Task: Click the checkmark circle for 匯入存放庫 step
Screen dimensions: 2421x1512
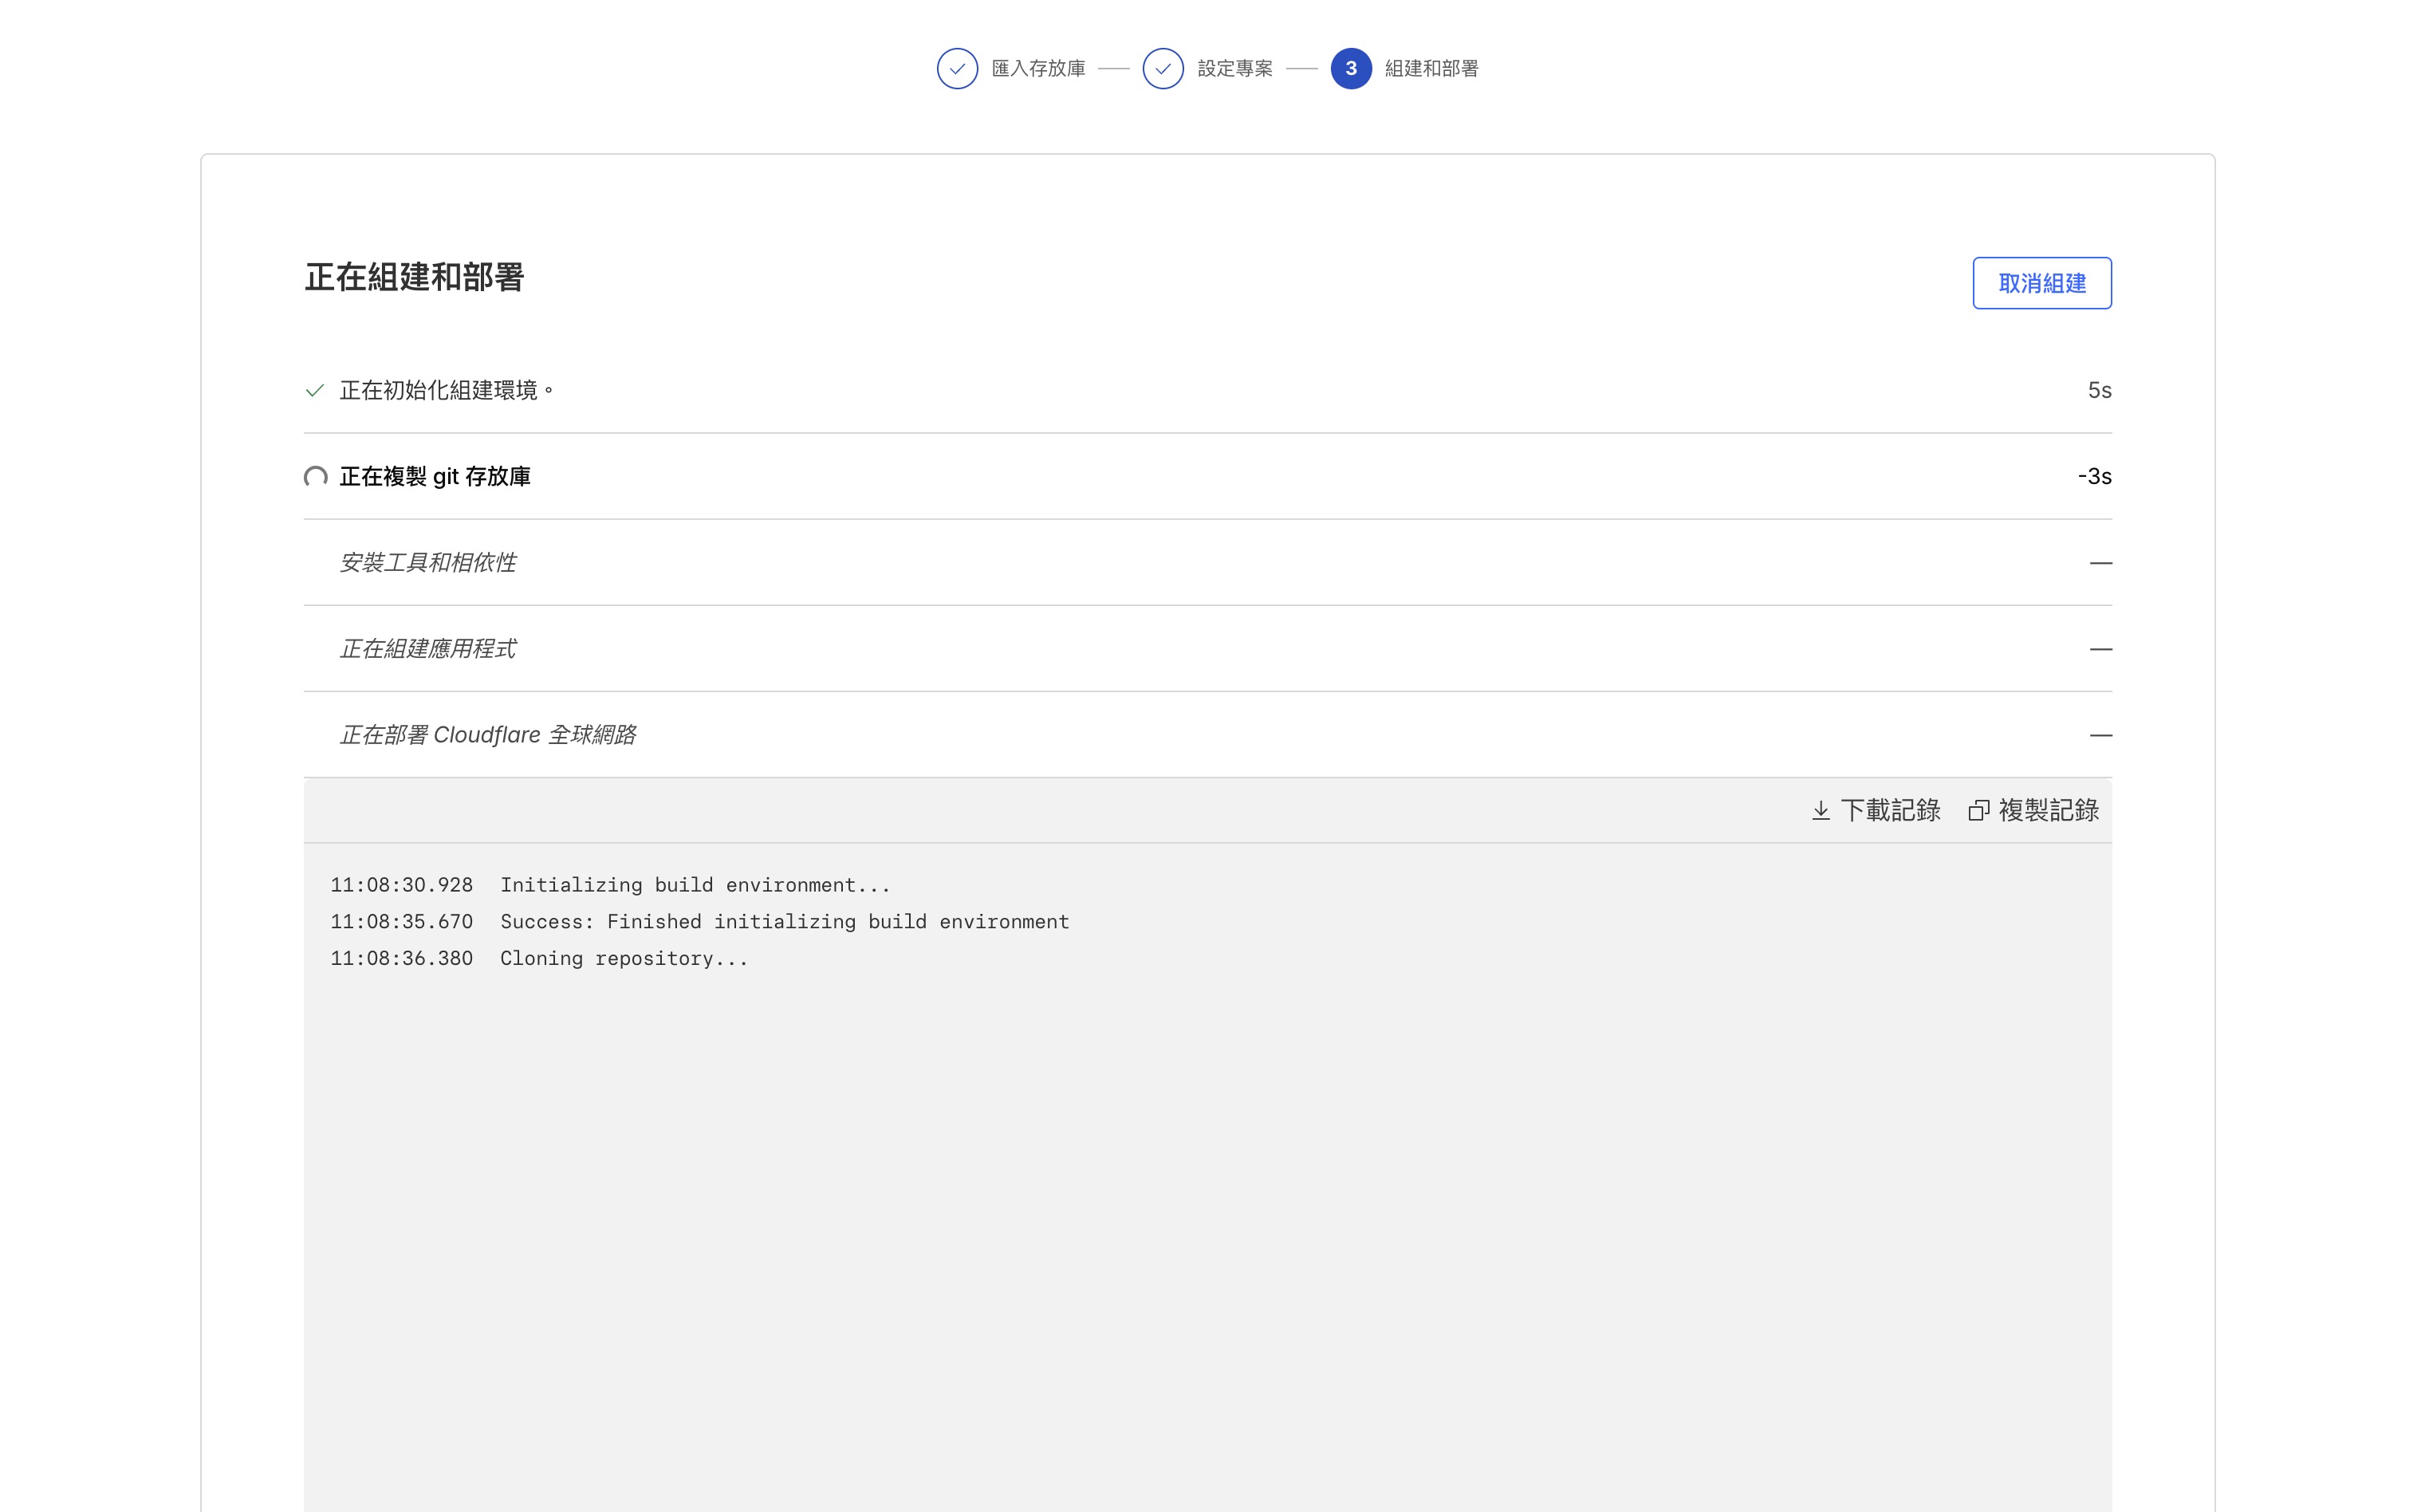Action: pyautogui.click(x=958, y=68)
